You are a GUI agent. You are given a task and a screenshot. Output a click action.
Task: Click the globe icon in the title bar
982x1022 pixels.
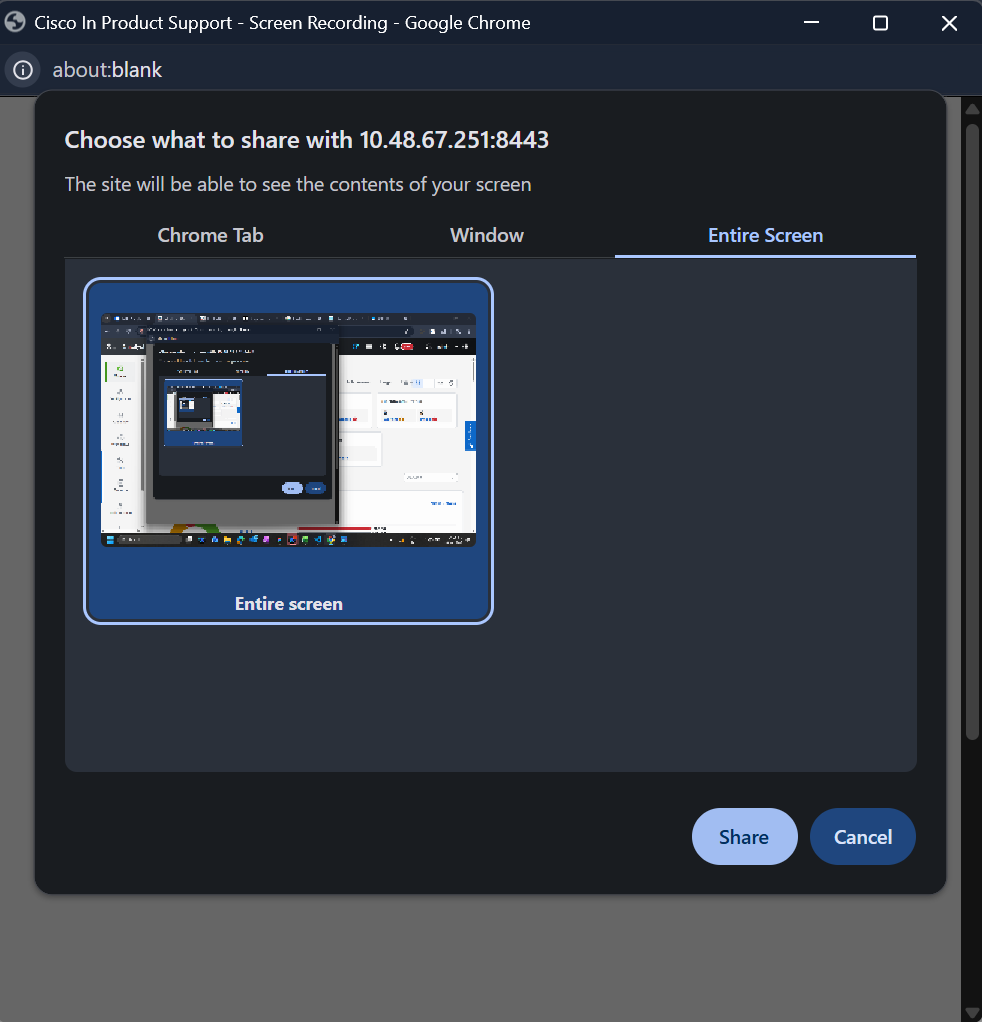(16, 22)
